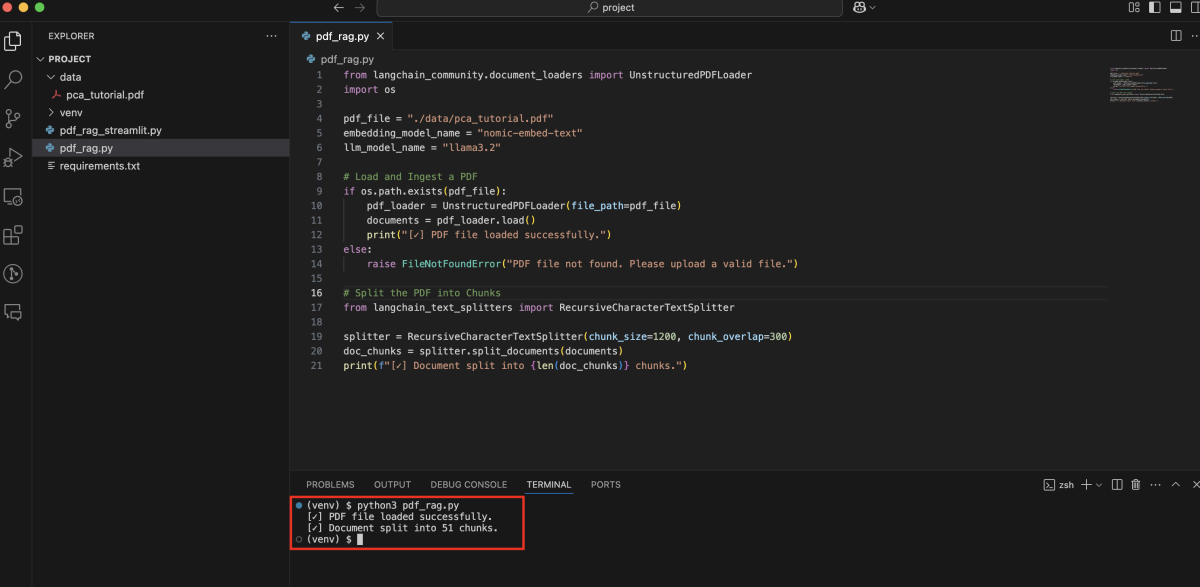1200x587 pixels.
Task: Open terminal panel more actions ellipsis
Action: [x=1157, y=484]
